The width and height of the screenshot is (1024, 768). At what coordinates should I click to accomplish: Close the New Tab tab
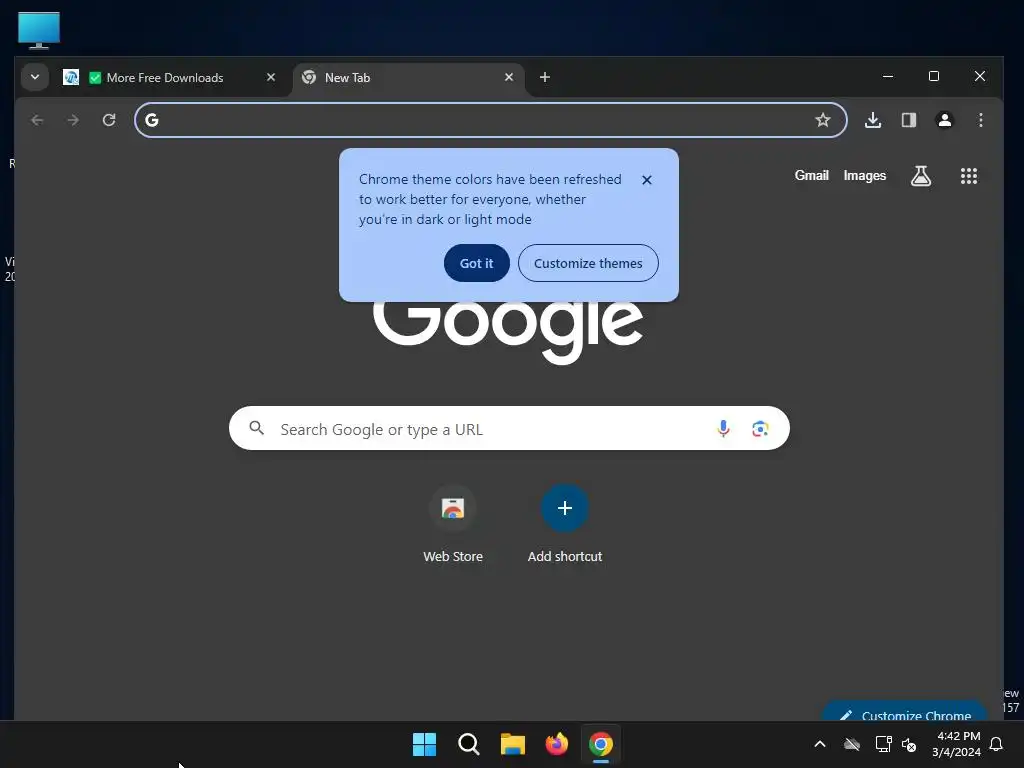(x=509, y=77)
